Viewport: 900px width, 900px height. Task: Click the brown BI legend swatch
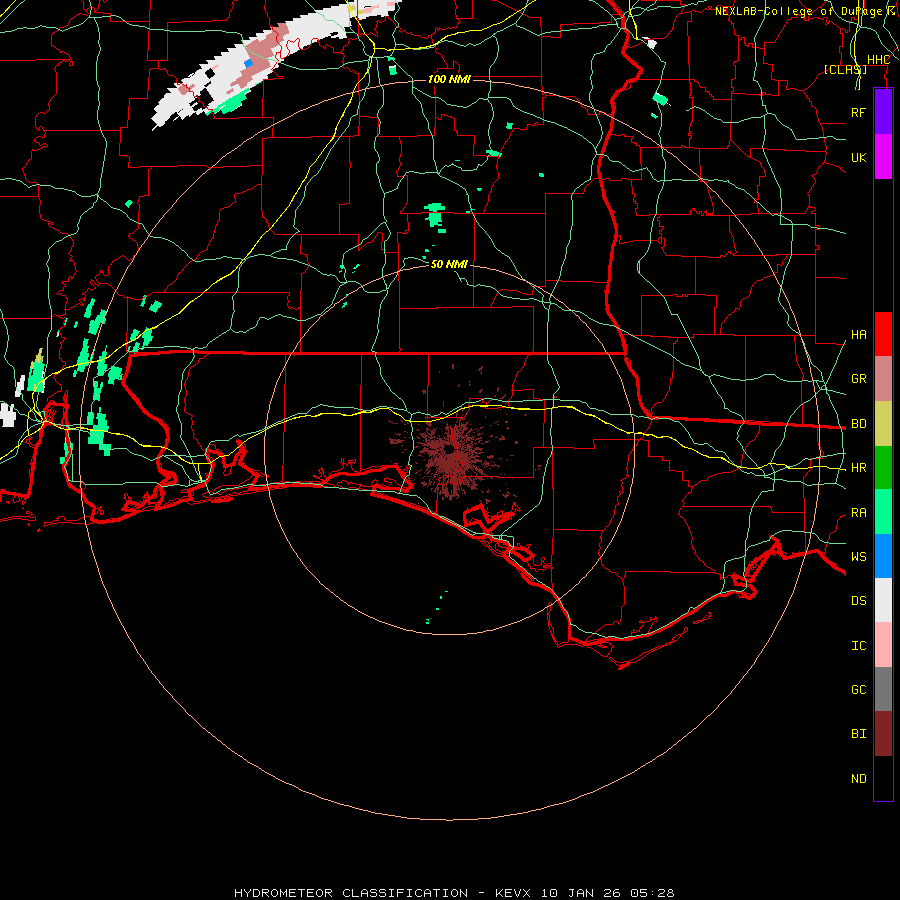(883, 734)
